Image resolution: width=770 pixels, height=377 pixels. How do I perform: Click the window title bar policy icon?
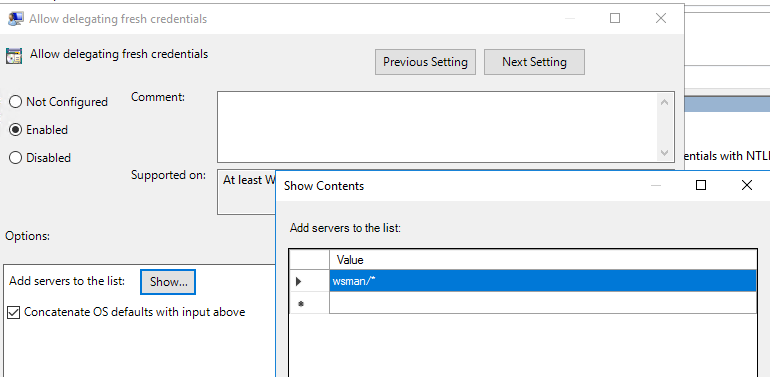click(15, 19)
